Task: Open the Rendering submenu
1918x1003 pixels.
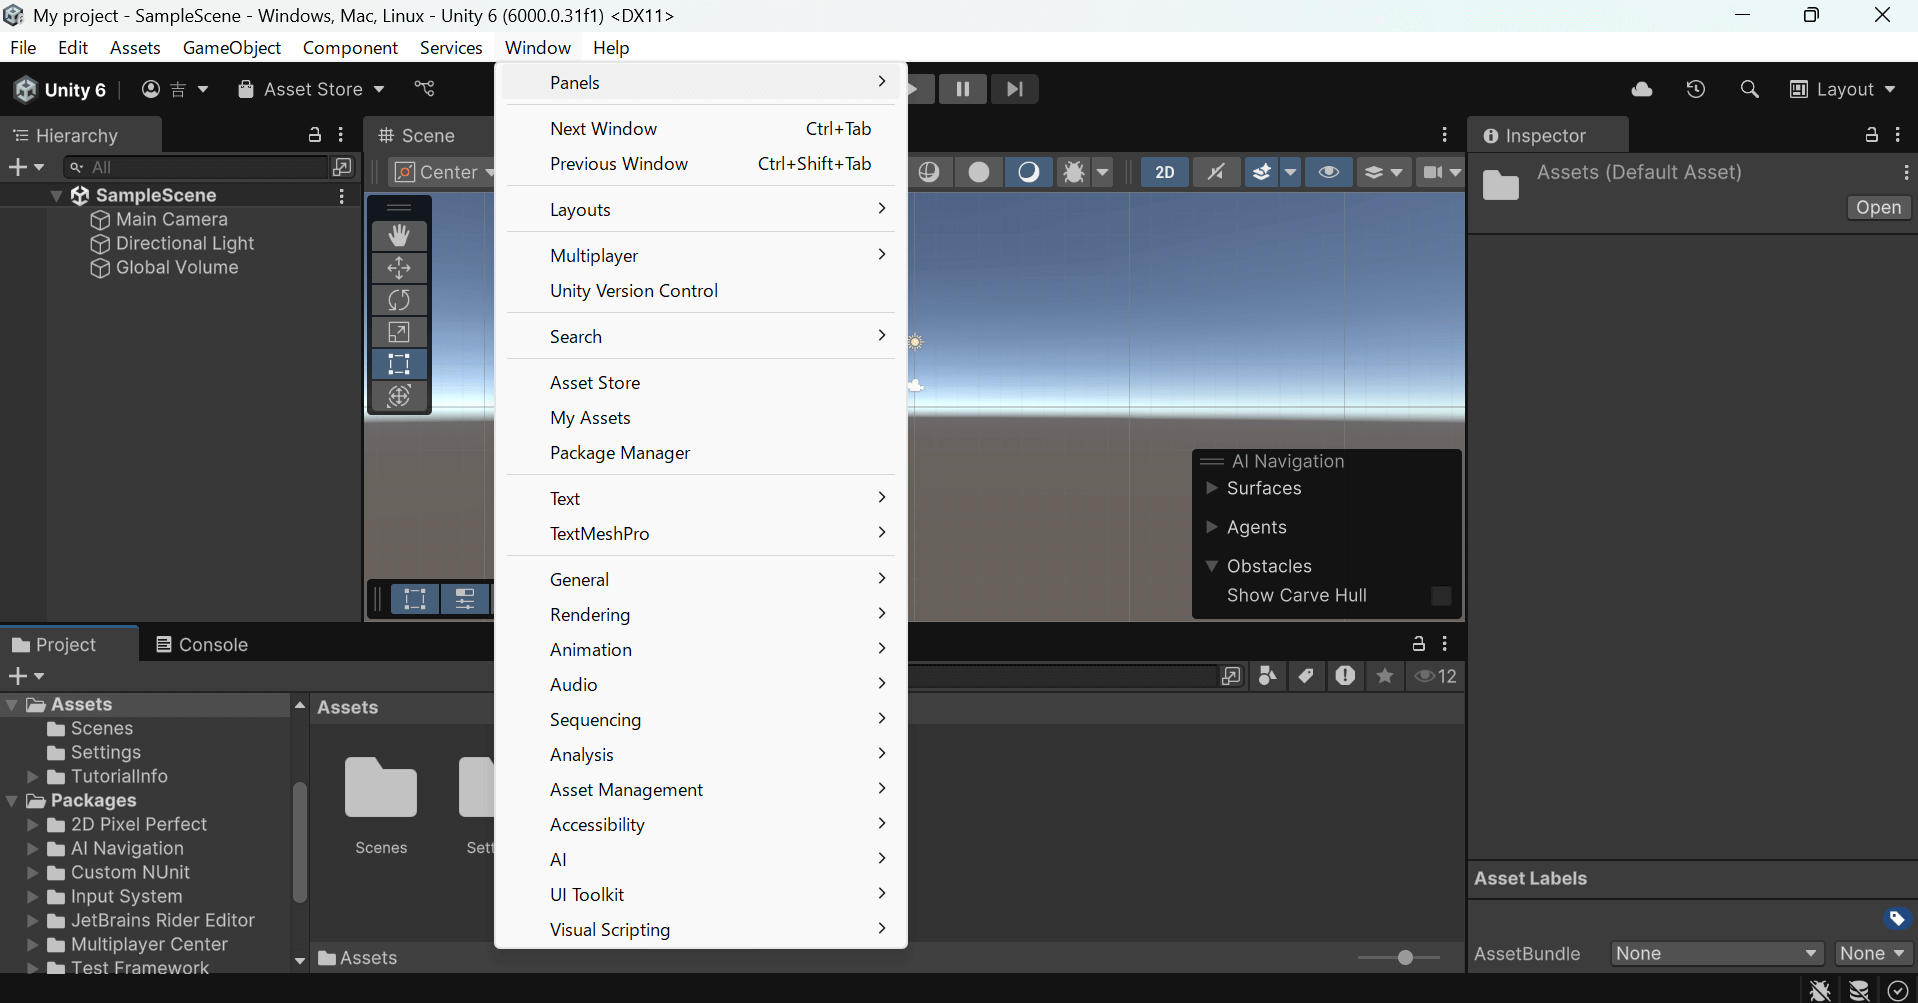Action: (700, 615)
